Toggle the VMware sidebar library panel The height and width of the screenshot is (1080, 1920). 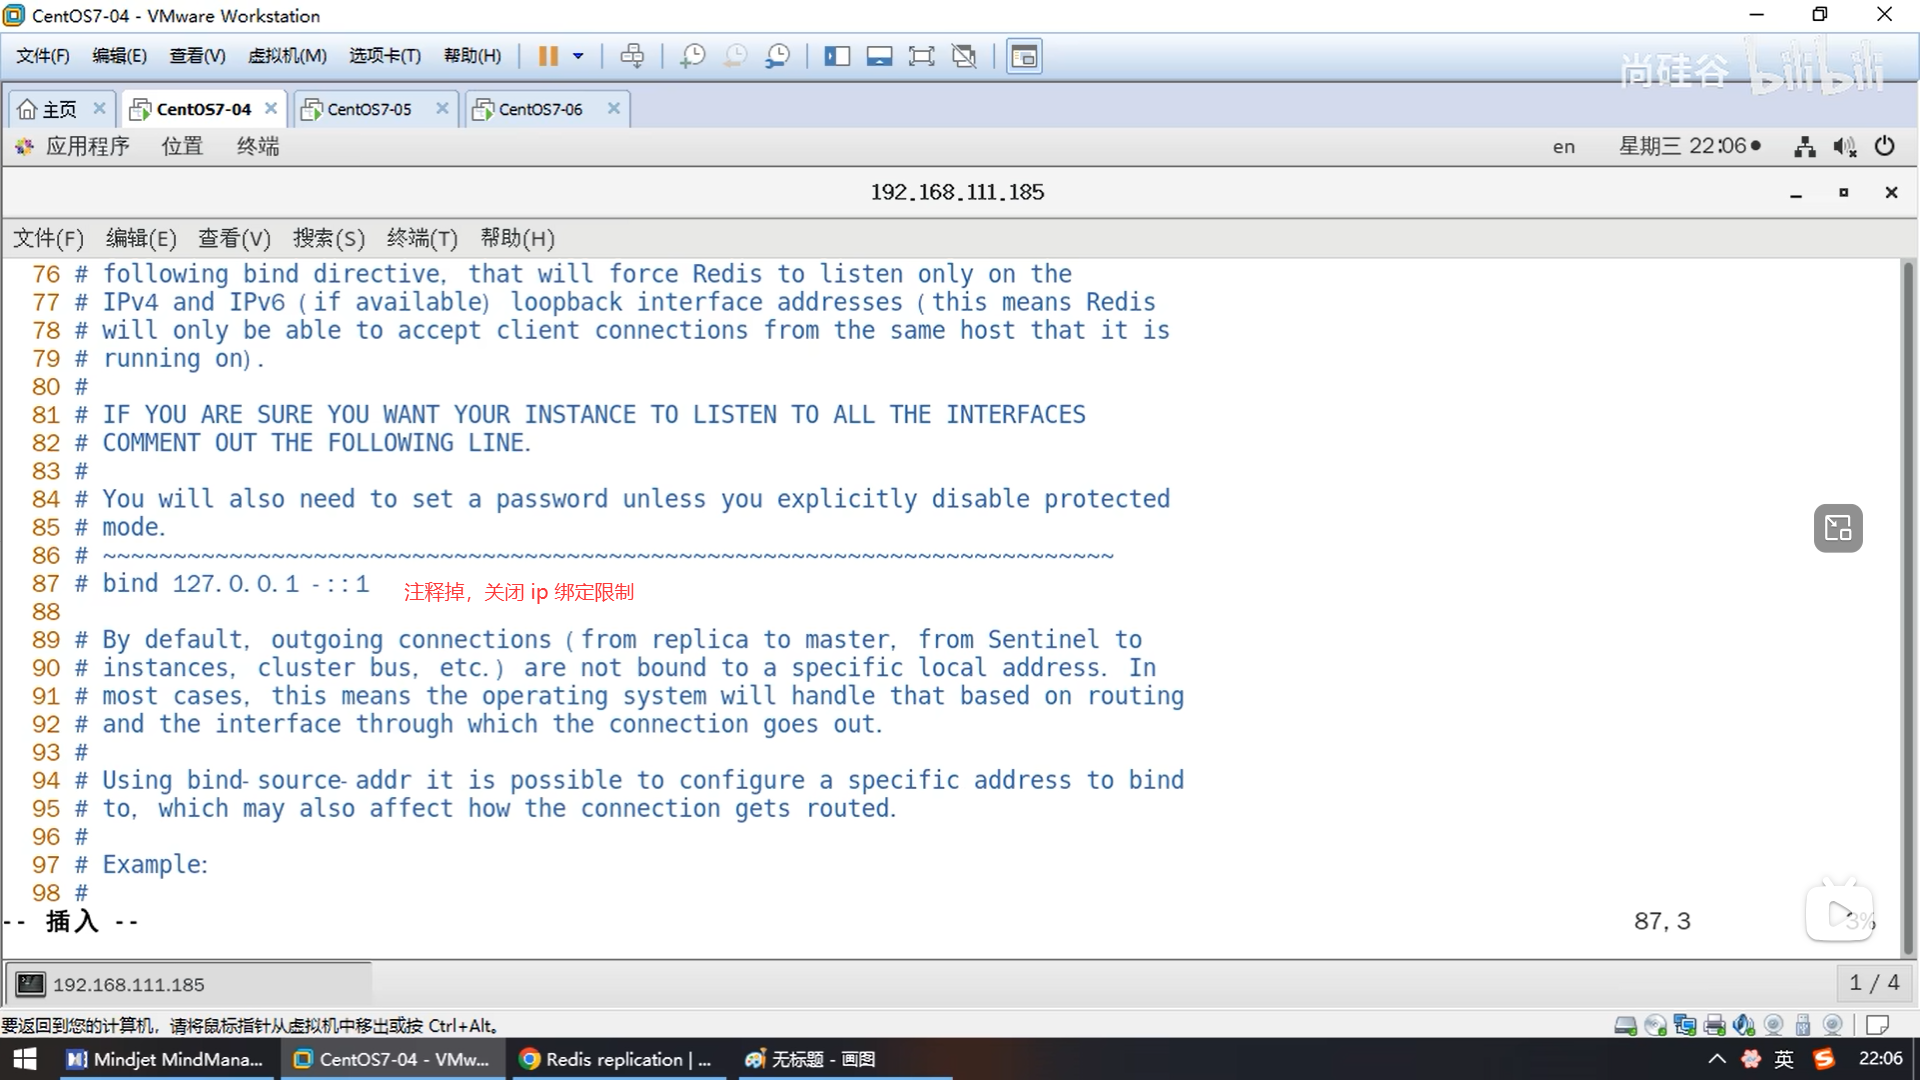click(x=836, y=56)
